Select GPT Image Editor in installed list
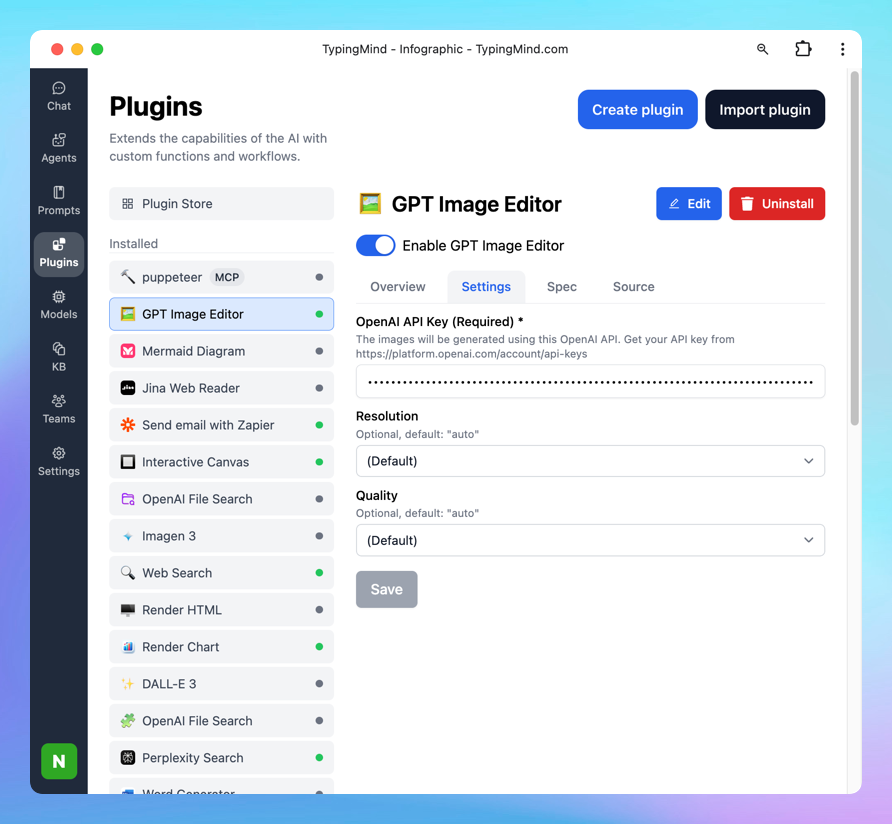 click(221, 314)
